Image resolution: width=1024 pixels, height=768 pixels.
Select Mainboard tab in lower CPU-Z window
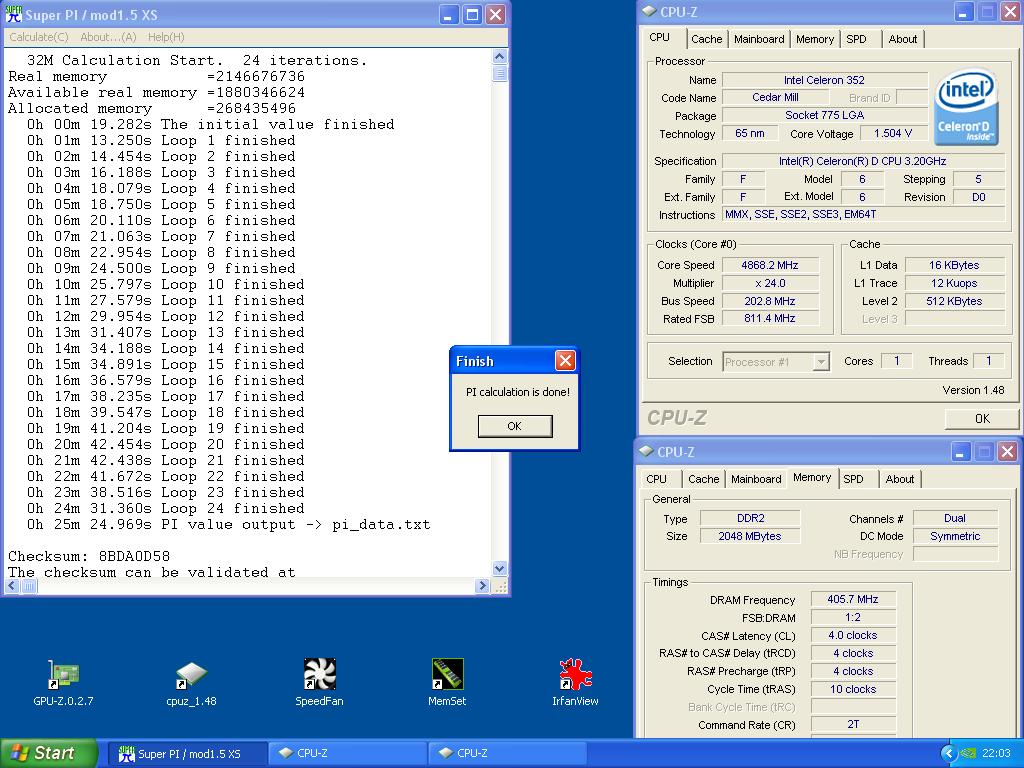[756, 479]
